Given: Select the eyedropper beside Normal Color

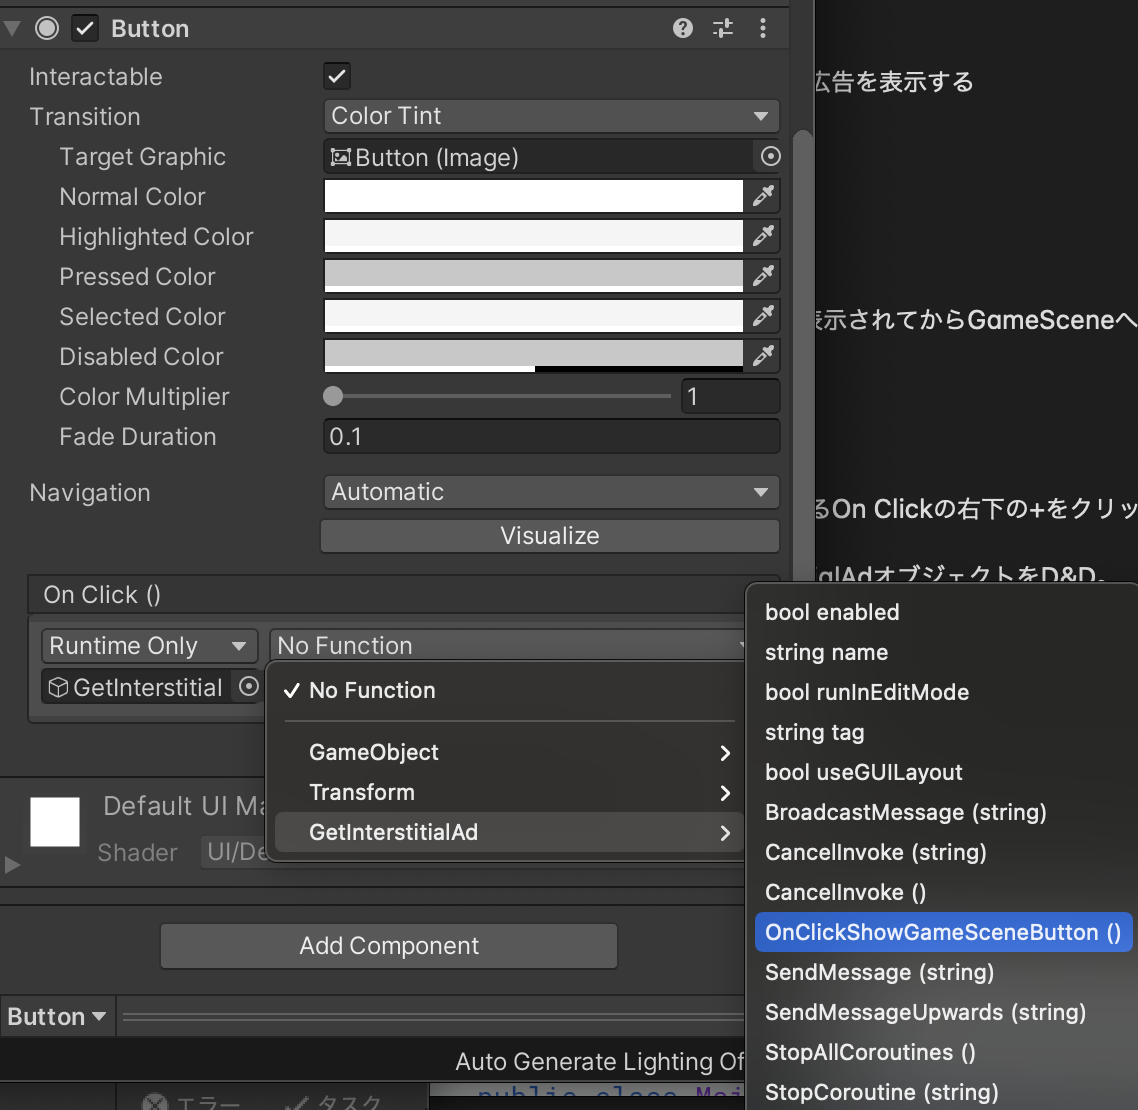Looking at the screenshot, I should tap(762, 196).
